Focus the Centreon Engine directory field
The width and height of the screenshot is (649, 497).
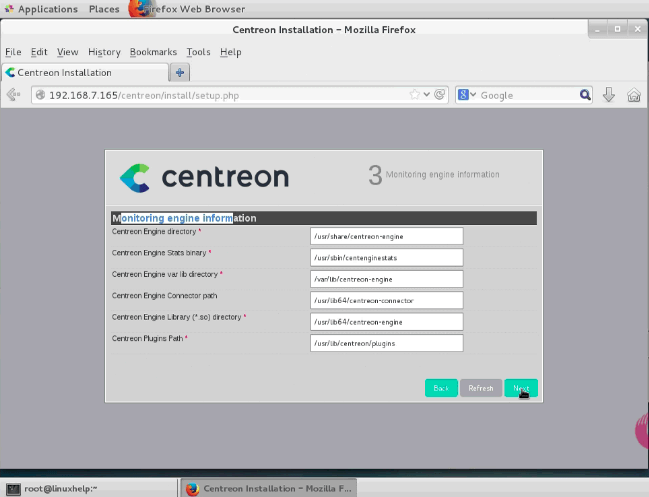pyautogui.click(x=387, y=236)
